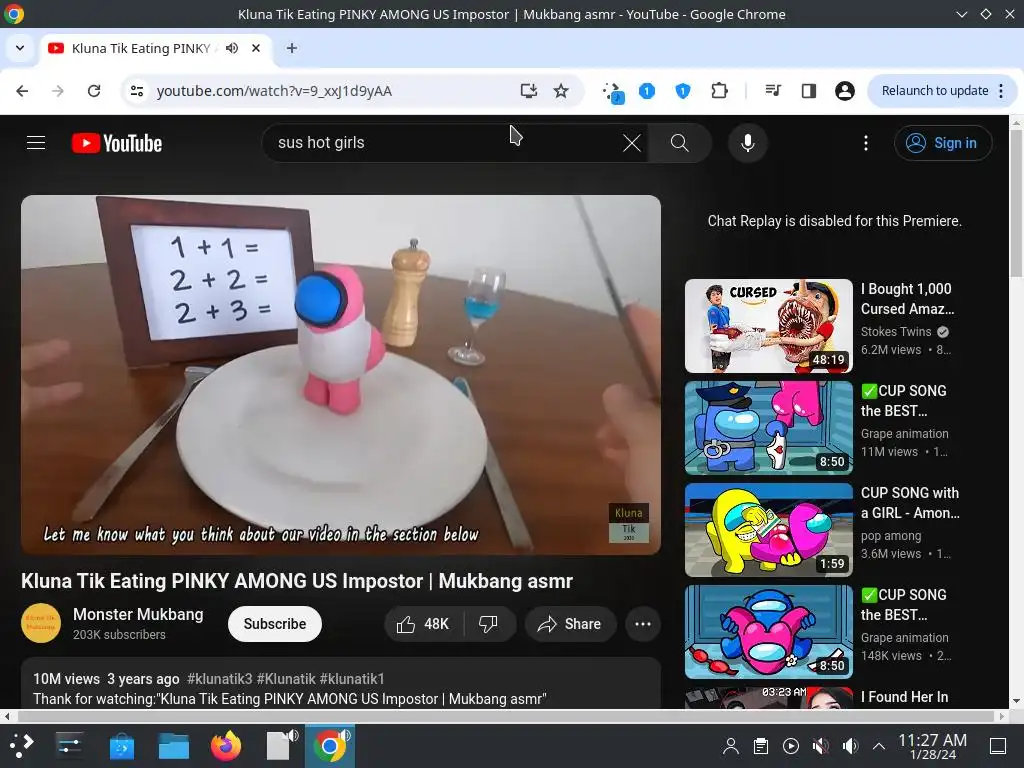This screenshot has width=1024, height=768.
Task: Open the file manager taskbar icon
Action: [x=174, y=746]
